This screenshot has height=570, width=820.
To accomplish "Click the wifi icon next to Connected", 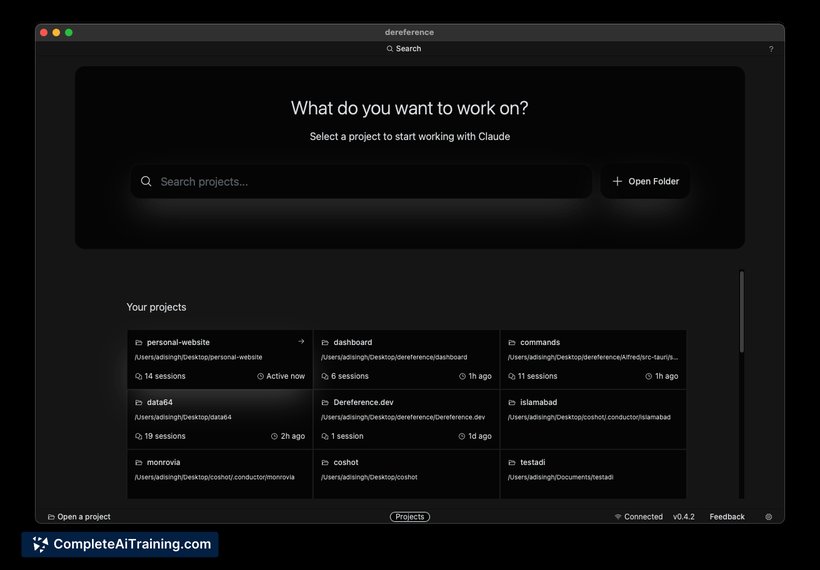I will pos(618,517).
